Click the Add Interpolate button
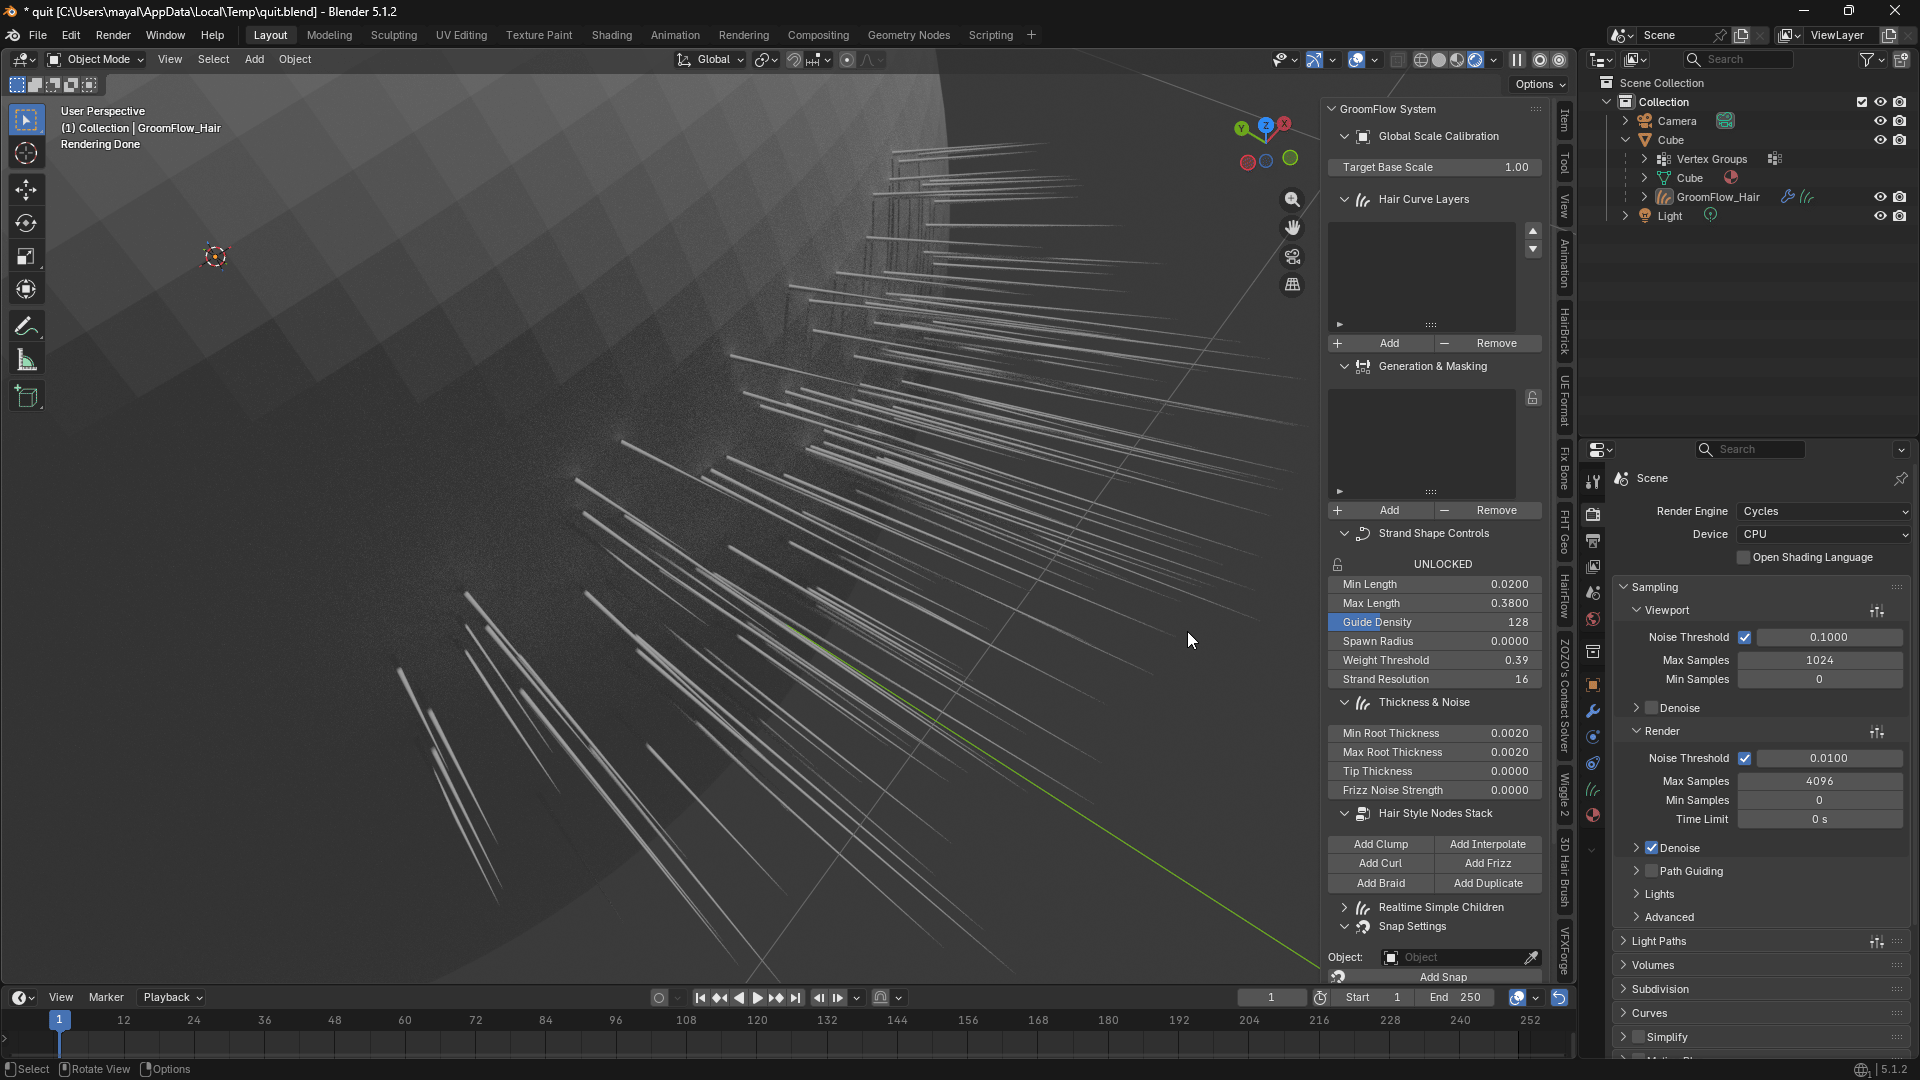 (1488, 845)
